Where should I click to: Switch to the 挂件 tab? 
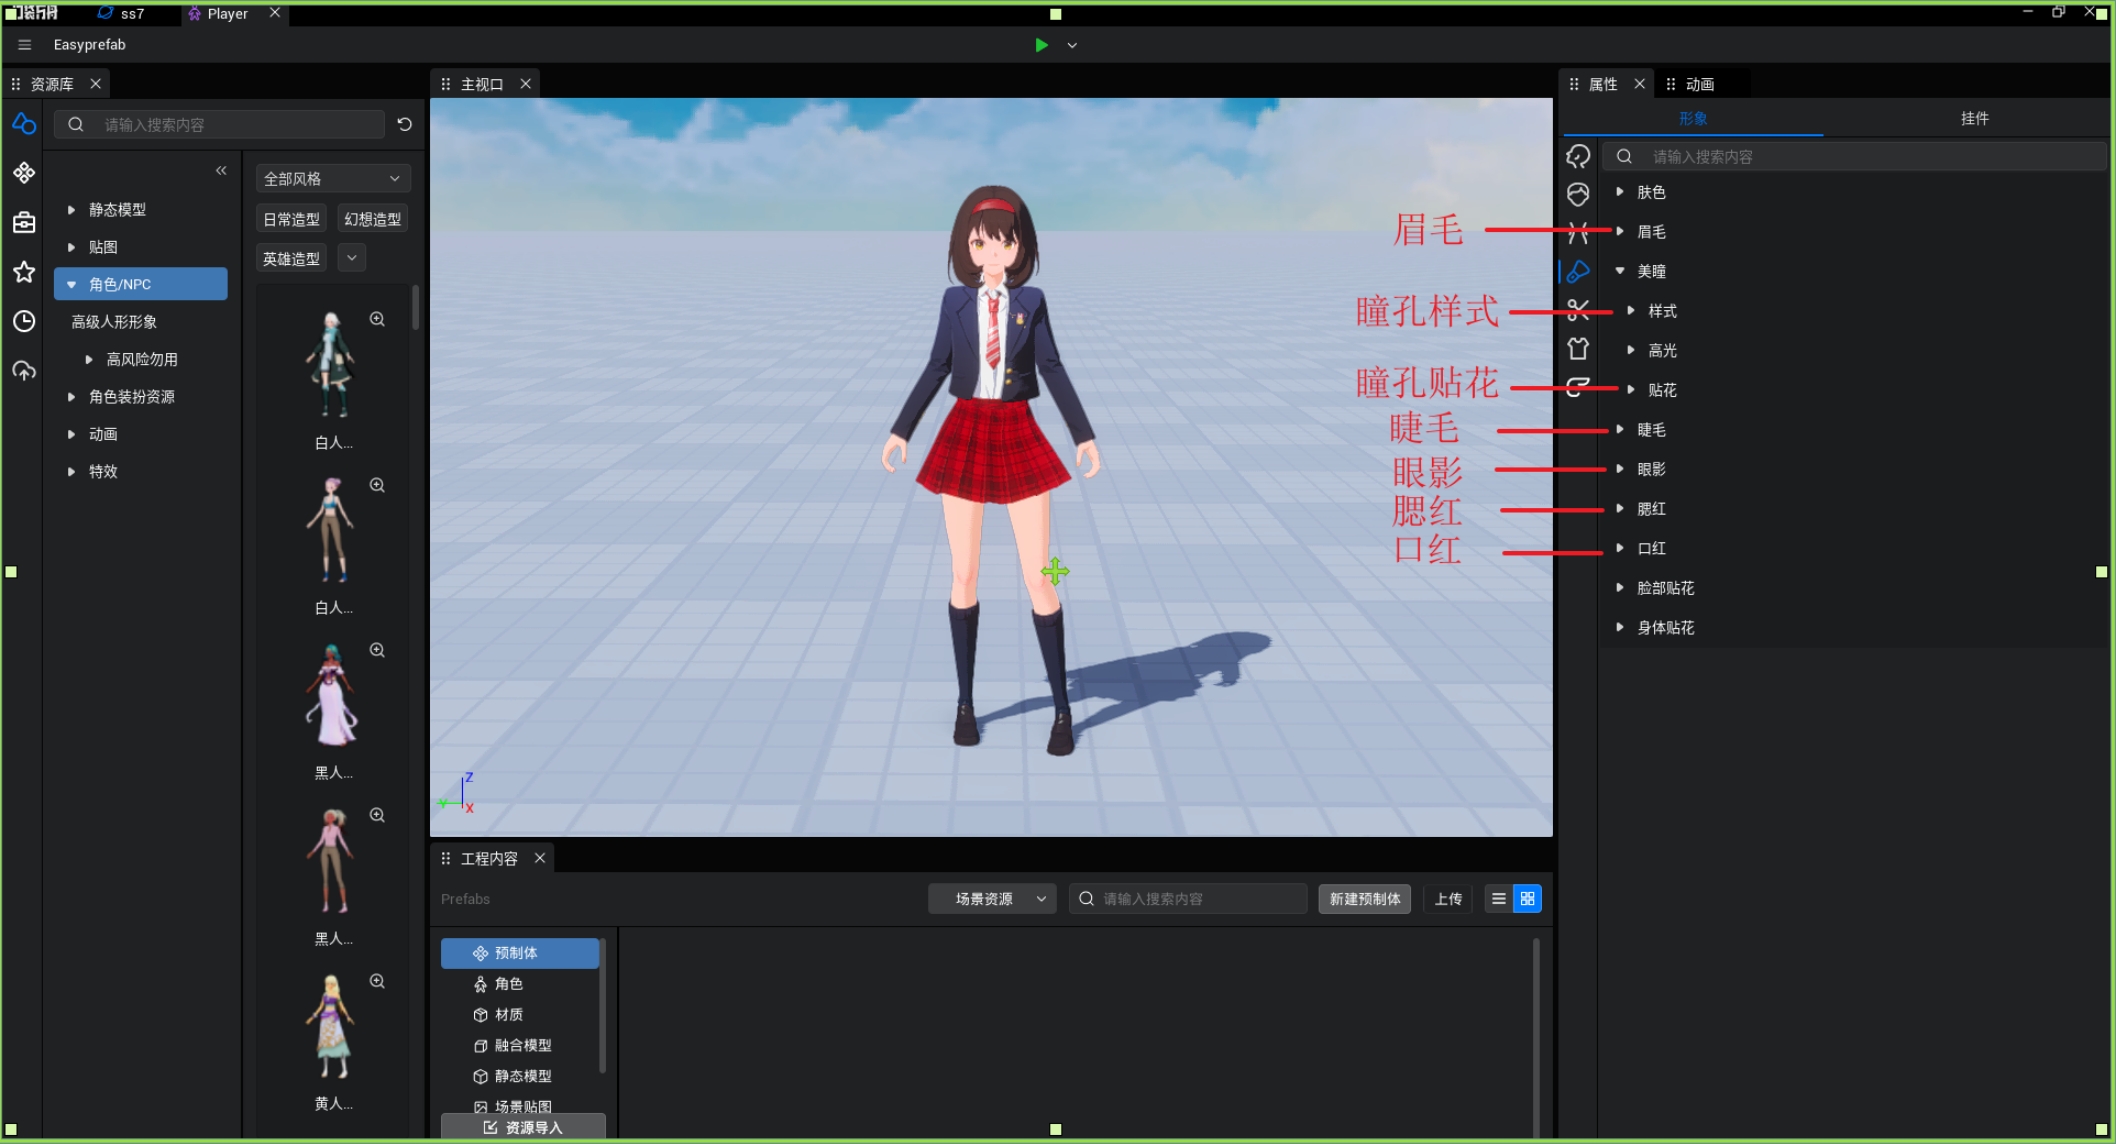[1974, 118]
